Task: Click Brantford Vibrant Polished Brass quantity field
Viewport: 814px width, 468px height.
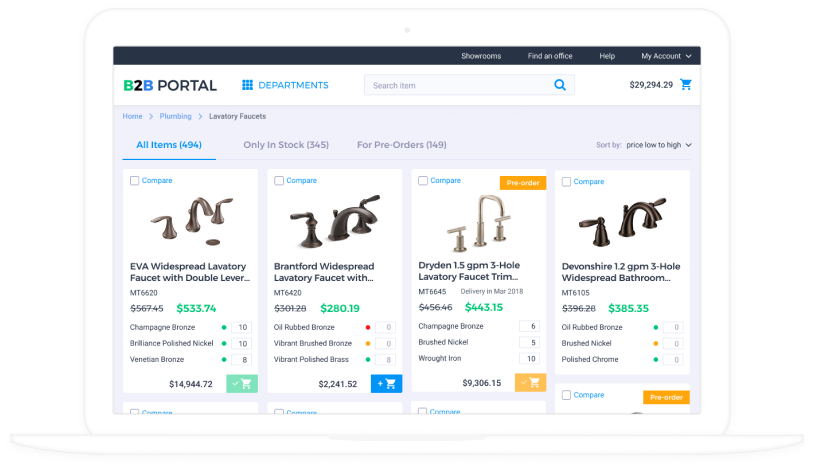Action: pos(386,360)
